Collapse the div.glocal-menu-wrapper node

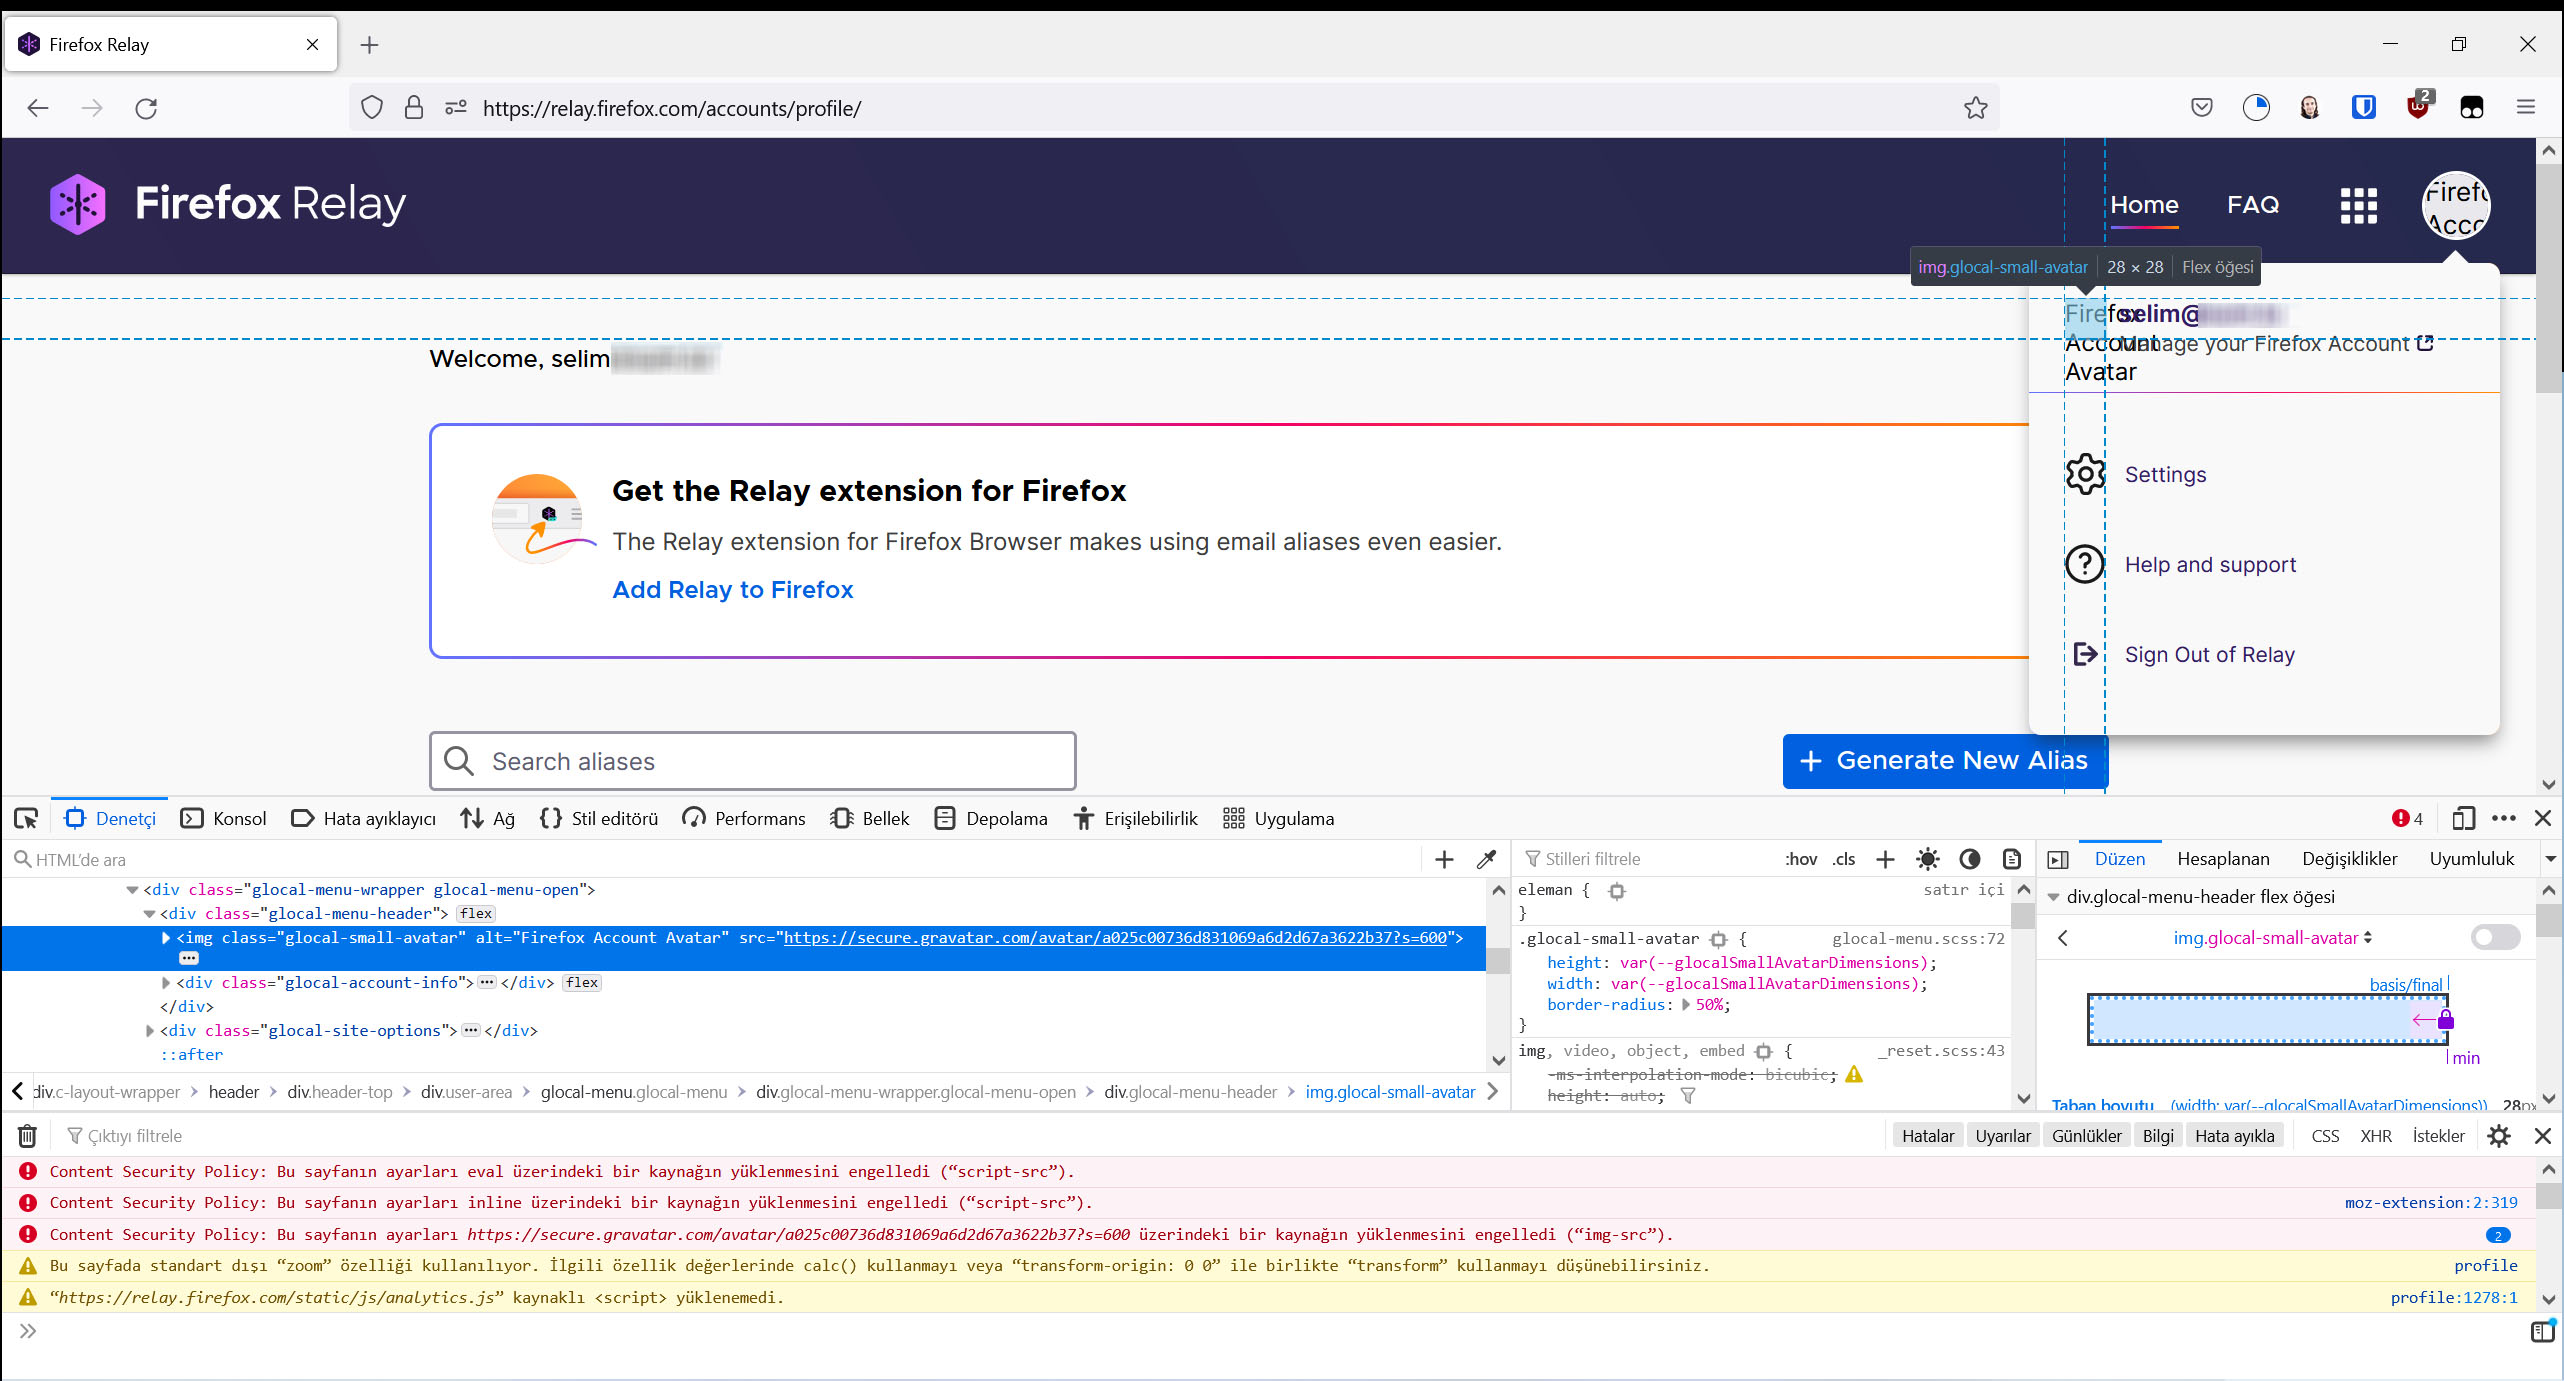click(x=133, y=890)
